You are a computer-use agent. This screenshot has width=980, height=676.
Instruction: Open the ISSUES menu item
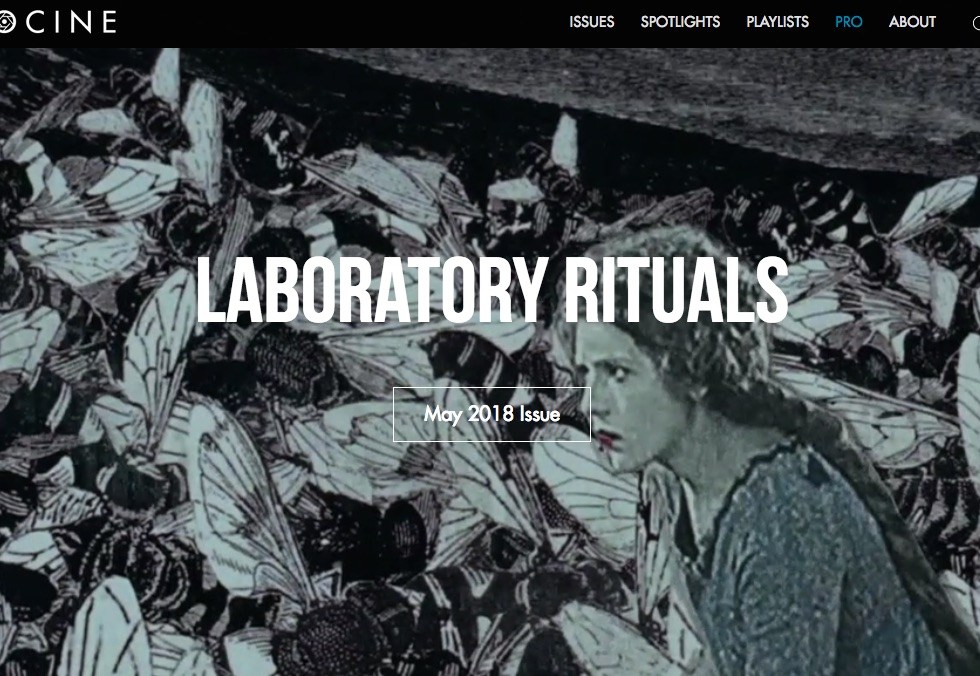tap(591, 22)
